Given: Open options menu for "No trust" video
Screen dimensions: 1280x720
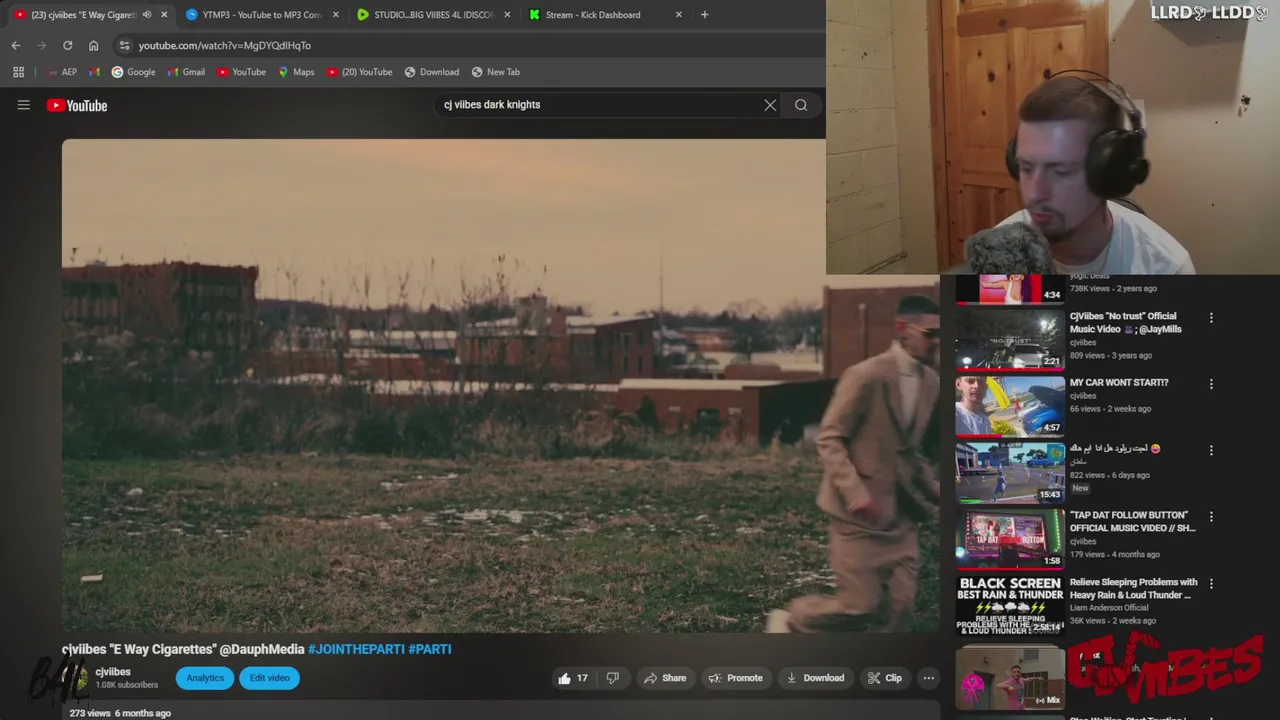Looking at the screenshot, I should (1211, 318).
